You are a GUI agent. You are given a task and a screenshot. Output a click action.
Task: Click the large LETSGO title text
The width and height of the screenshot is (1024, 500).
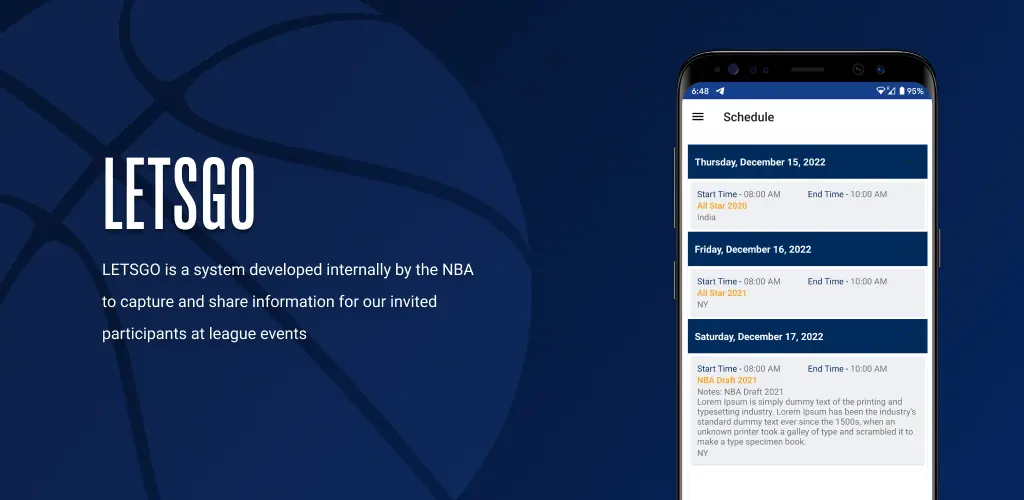[x=180, y=194]
